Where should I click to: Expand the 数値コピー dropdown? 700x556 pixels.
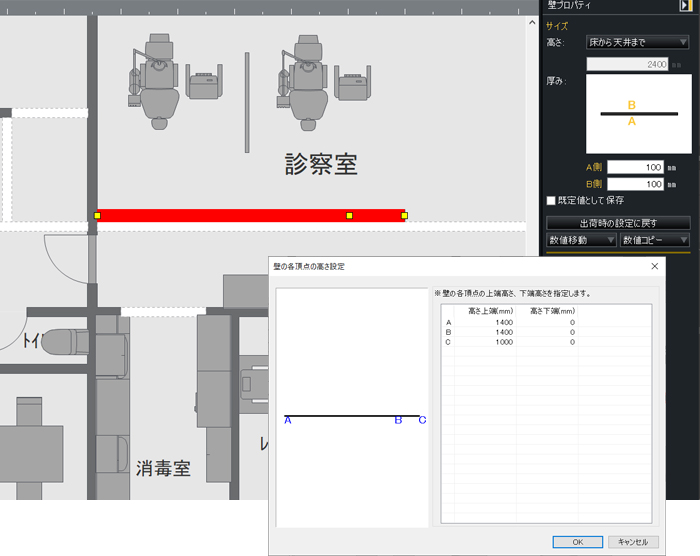(654, 240)
